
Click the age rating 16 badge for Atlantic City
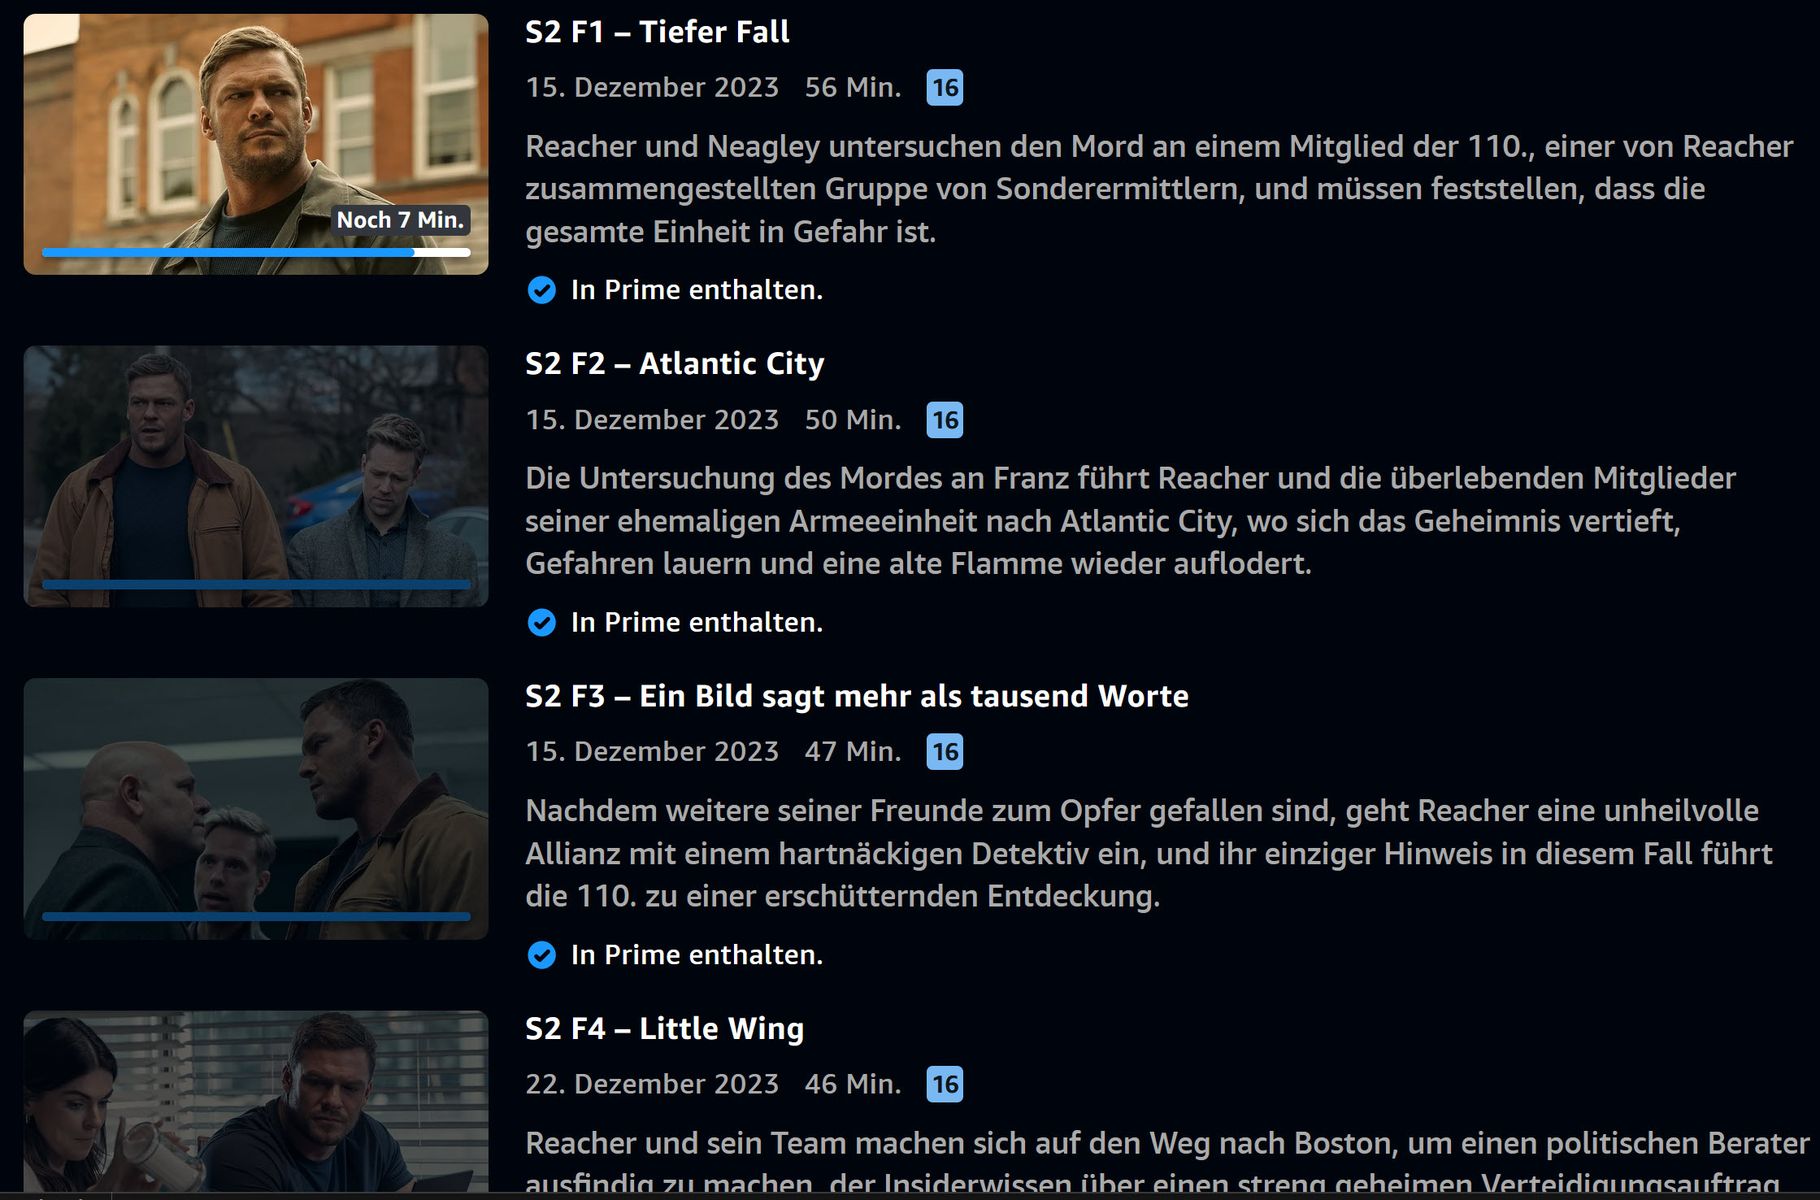tap(944, 420)
